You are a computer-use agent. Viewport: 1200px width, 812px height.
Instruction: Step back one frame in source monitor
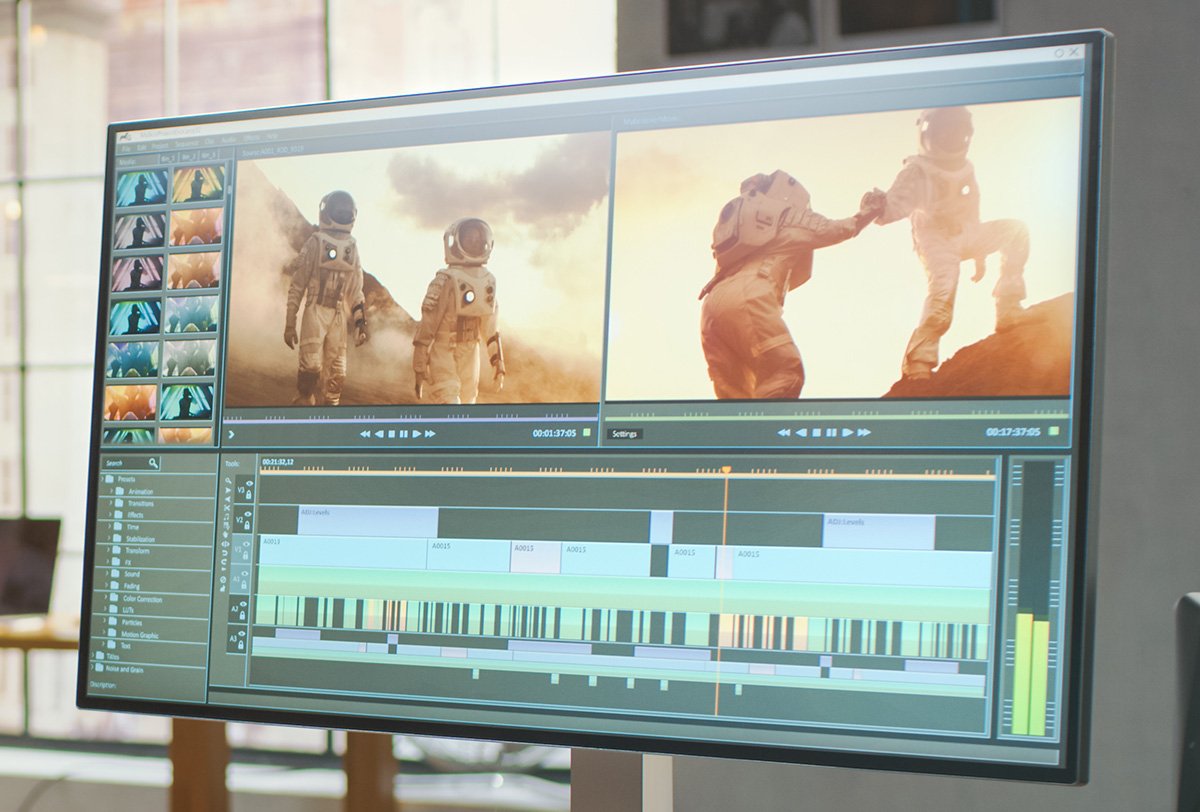379,433
